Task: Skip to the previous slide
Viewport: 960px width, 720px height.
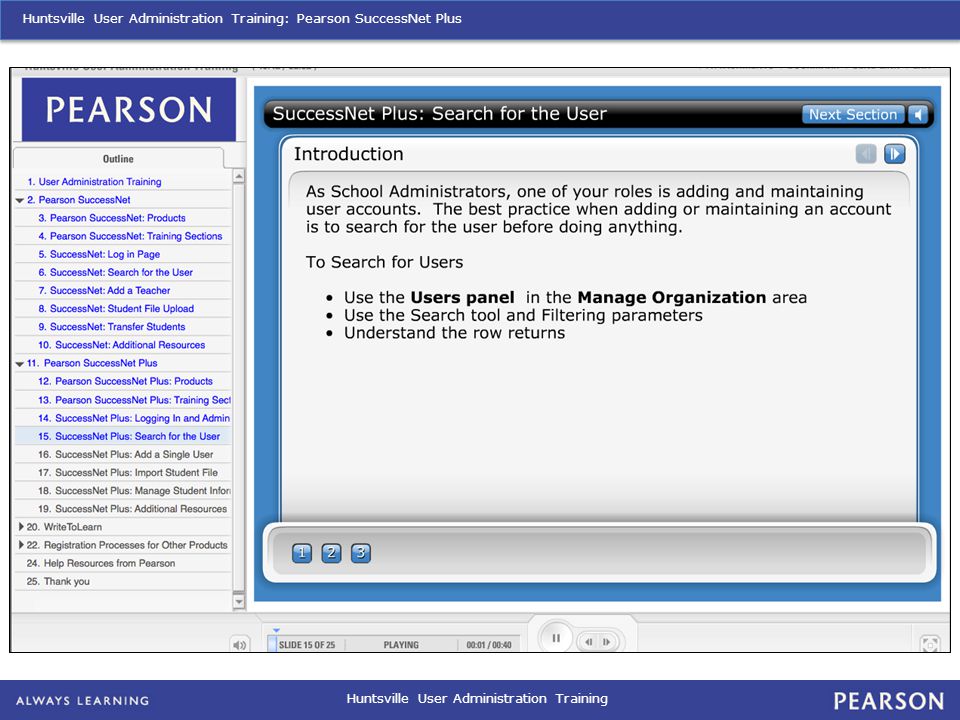Action: (589, 642)
